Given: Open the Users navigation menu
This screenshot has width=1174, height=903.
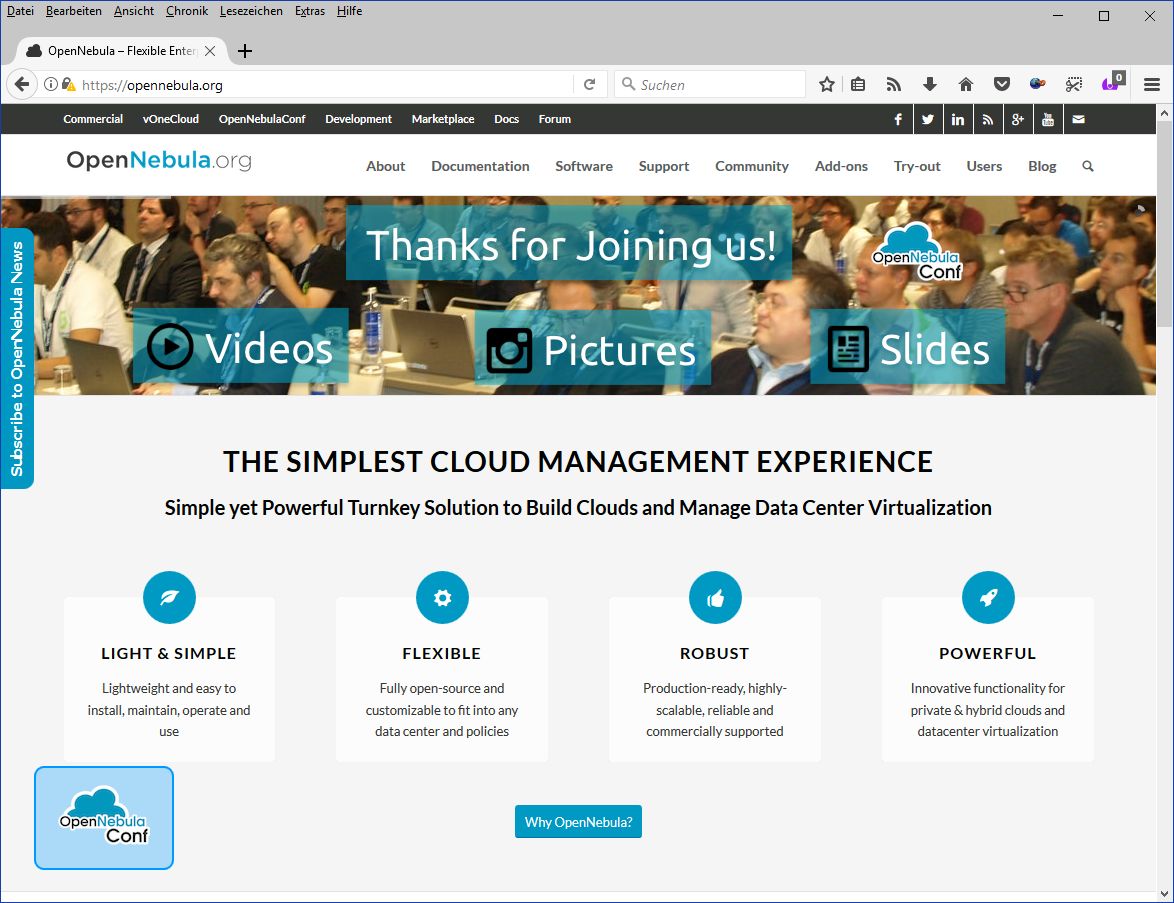Looking at the screenshot, I should (984, 166).
